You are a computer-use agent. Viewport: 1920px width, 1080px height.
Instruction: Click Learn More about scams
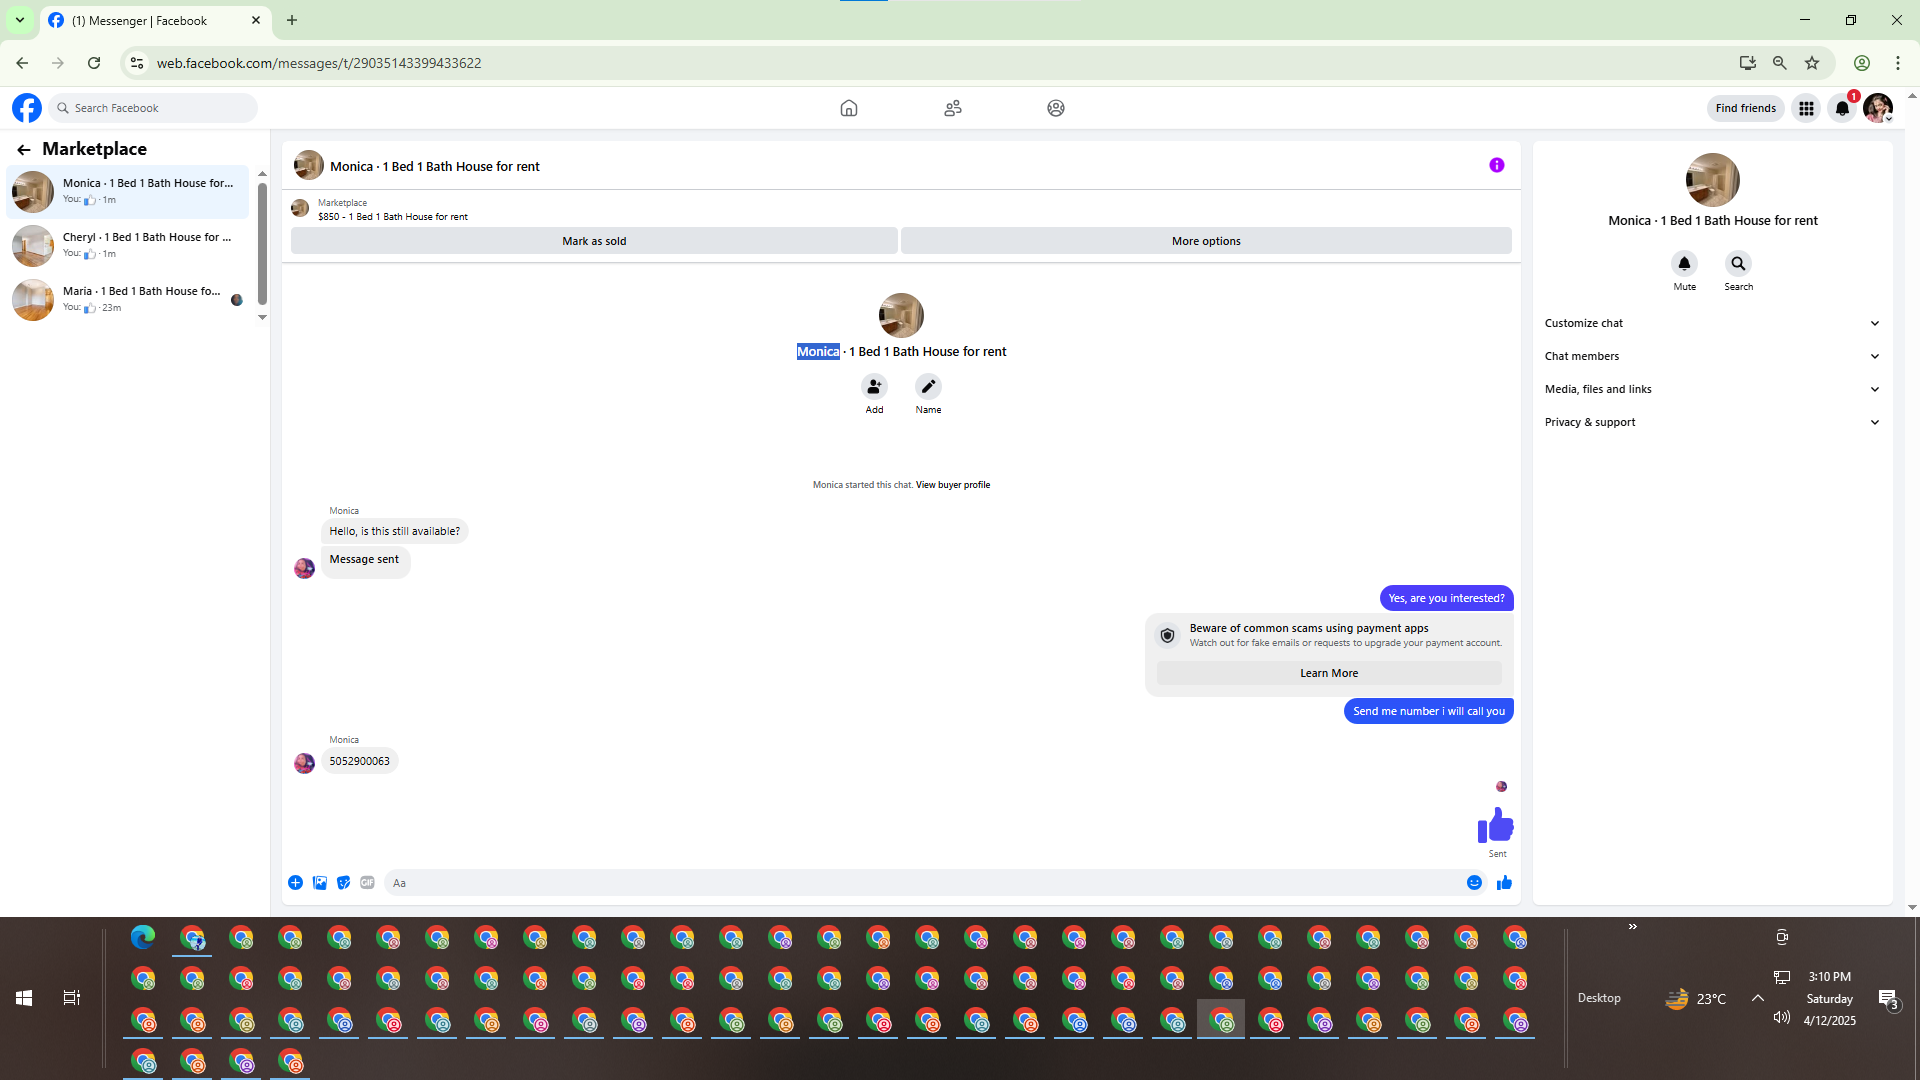point(1329,673)
